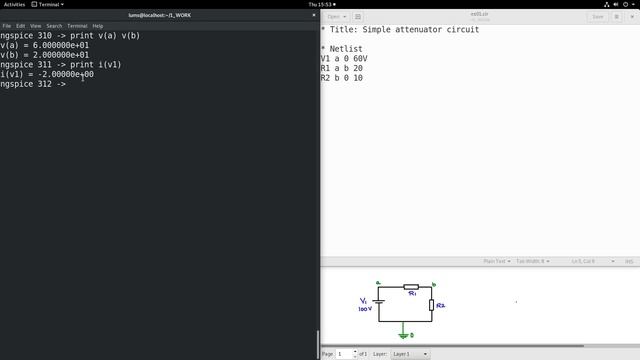Open the Terminal menu in the menu bar
The height and width of the screenshot is (360, 640).
point(77,26)
